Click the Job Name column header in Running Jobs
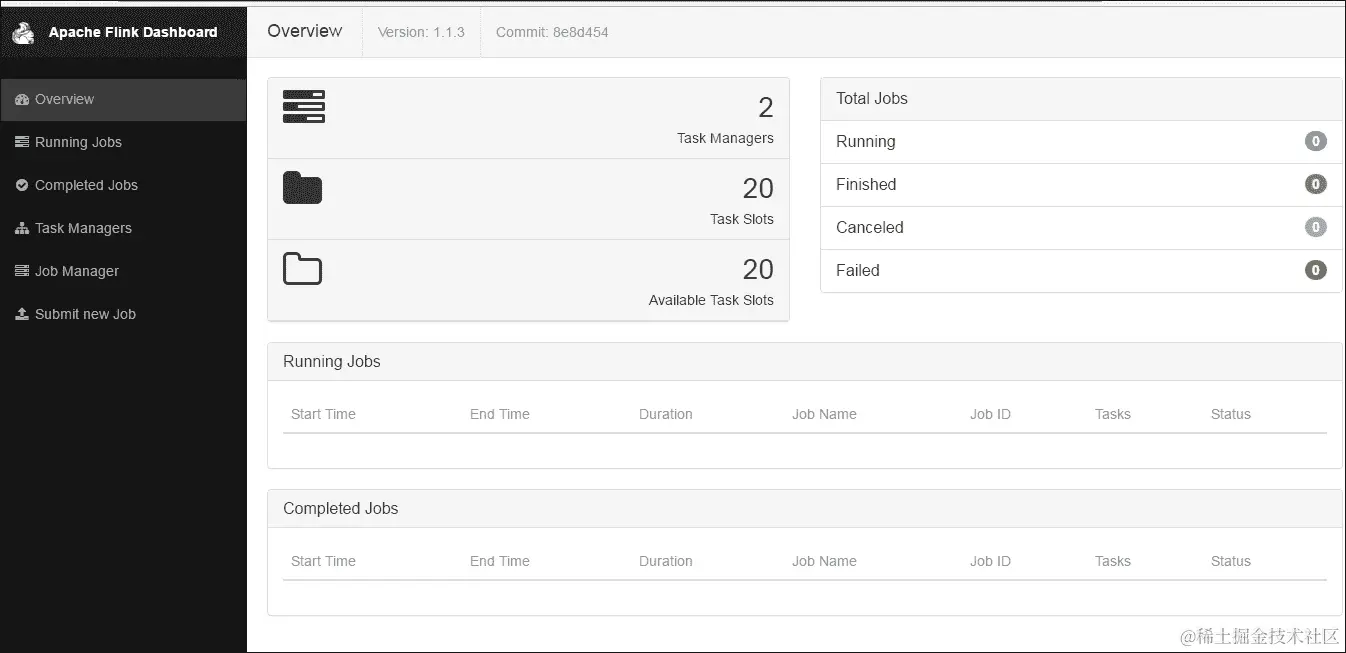This screenshot has height=653, width=1346. pyautogui.click(x=824, y=414)
